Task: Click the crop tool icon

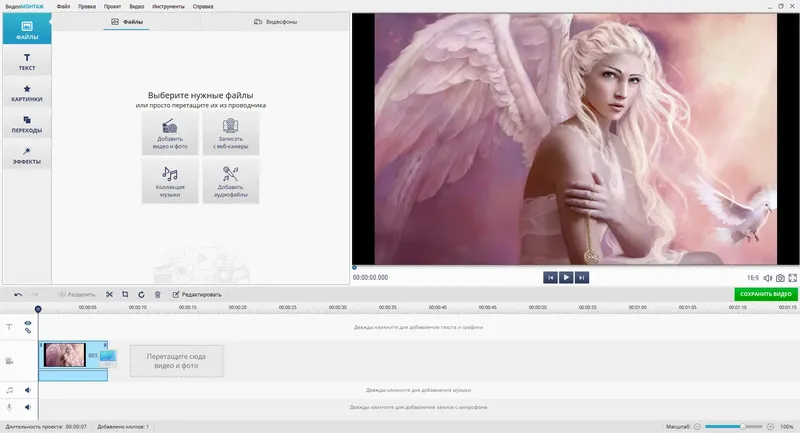Action: click(x=125, y=294)
